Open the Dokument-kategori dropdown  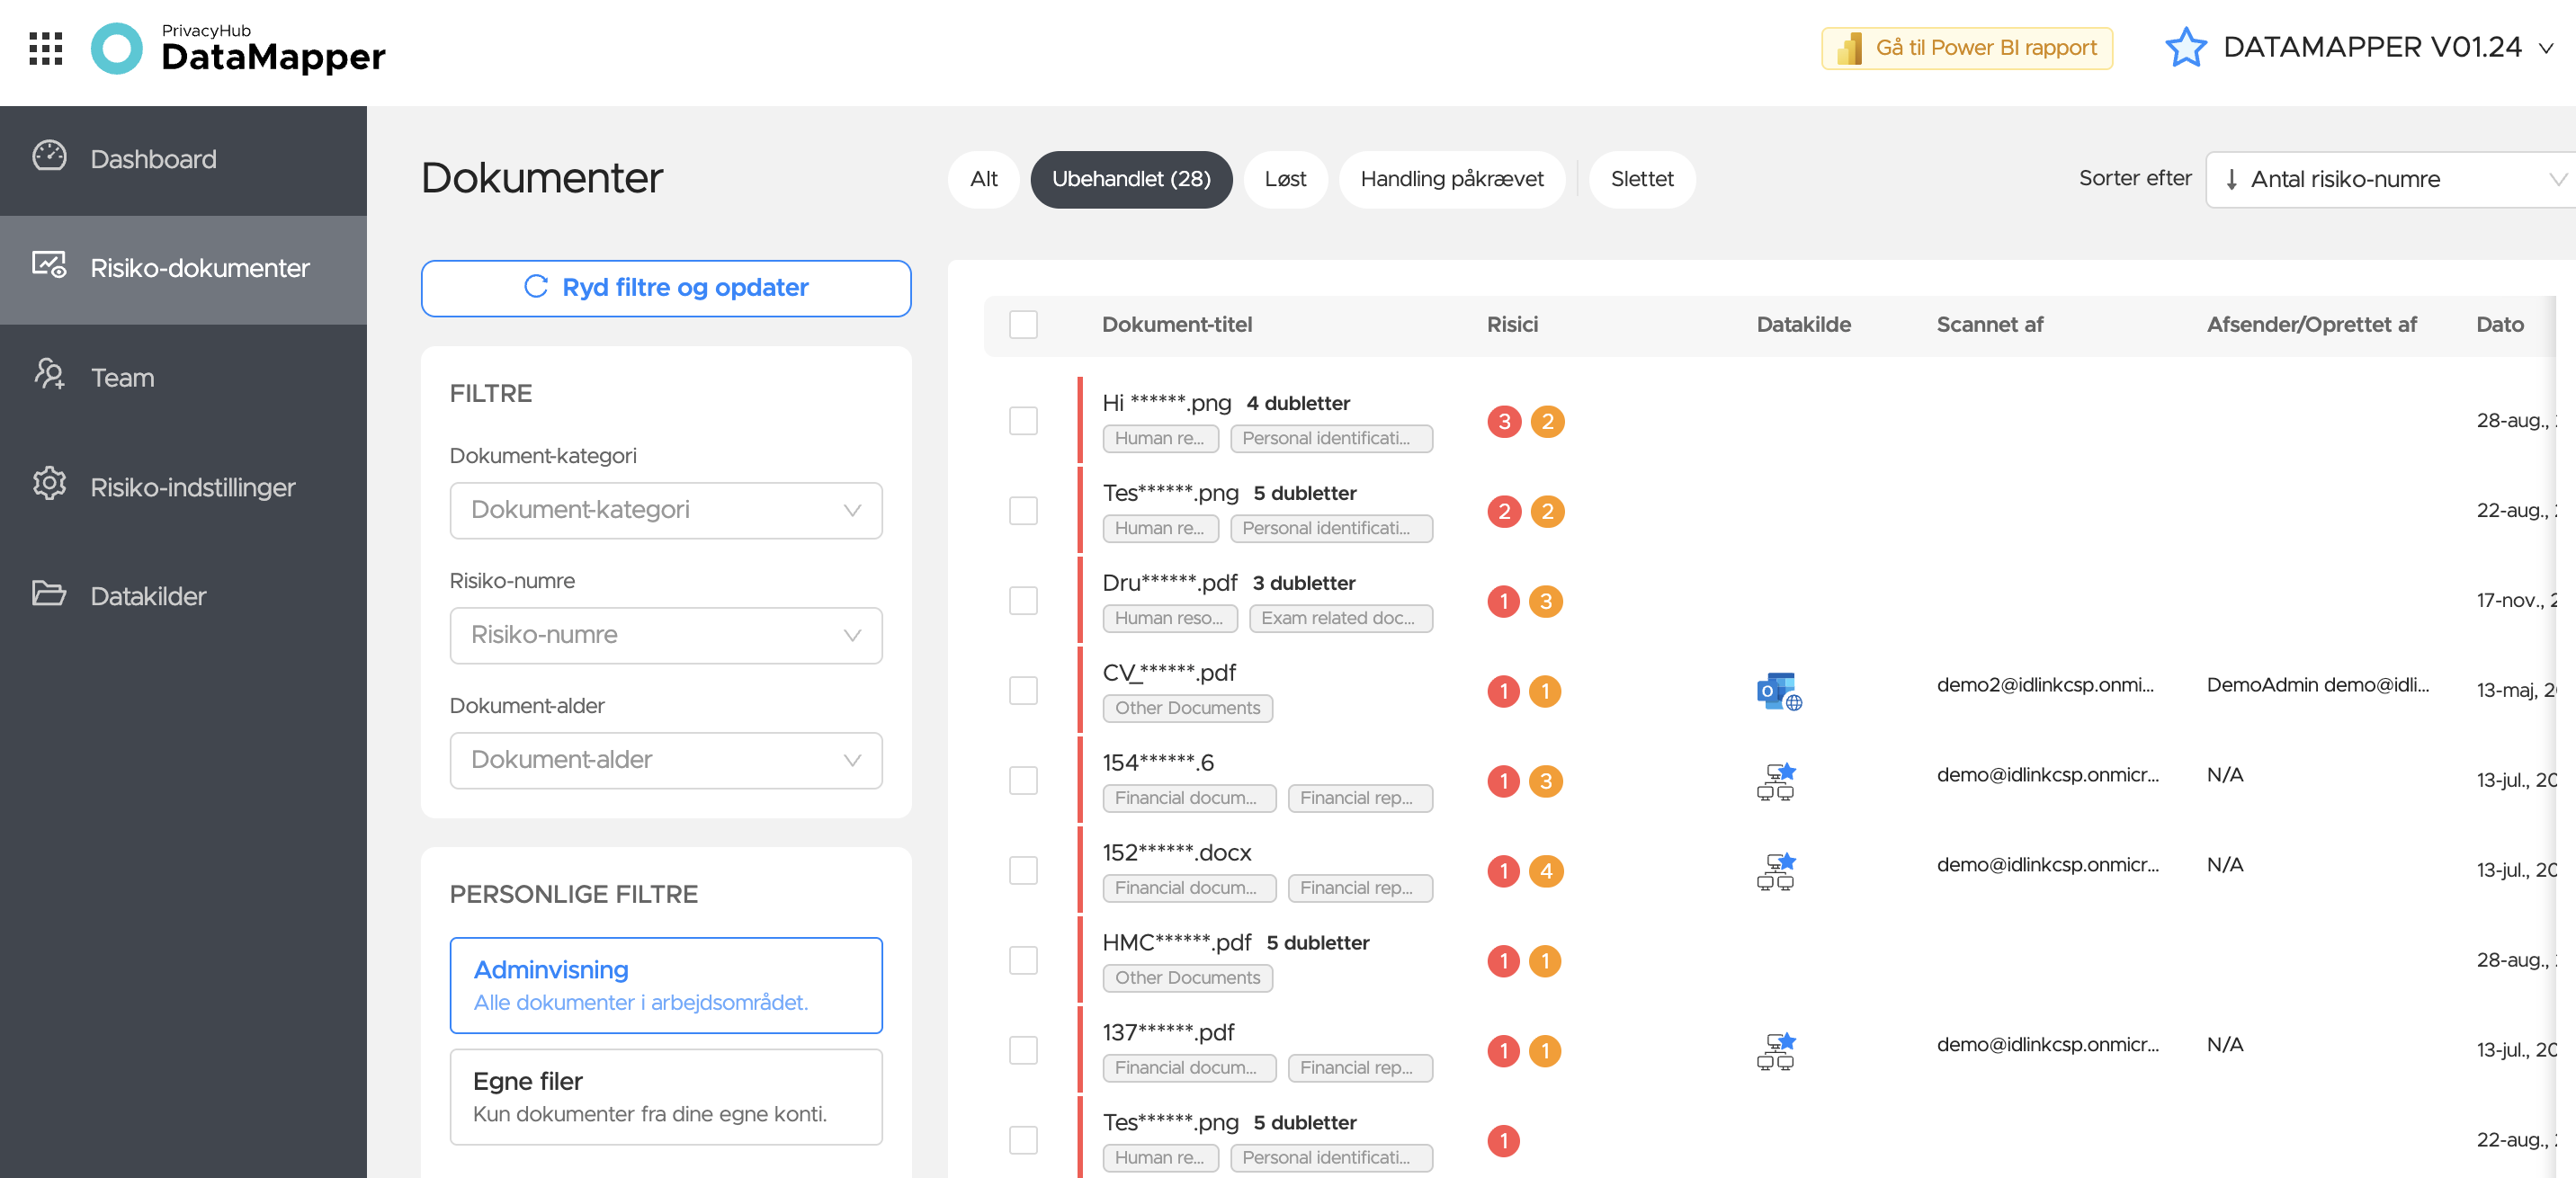pyautogui.click(x=666, y=511)
